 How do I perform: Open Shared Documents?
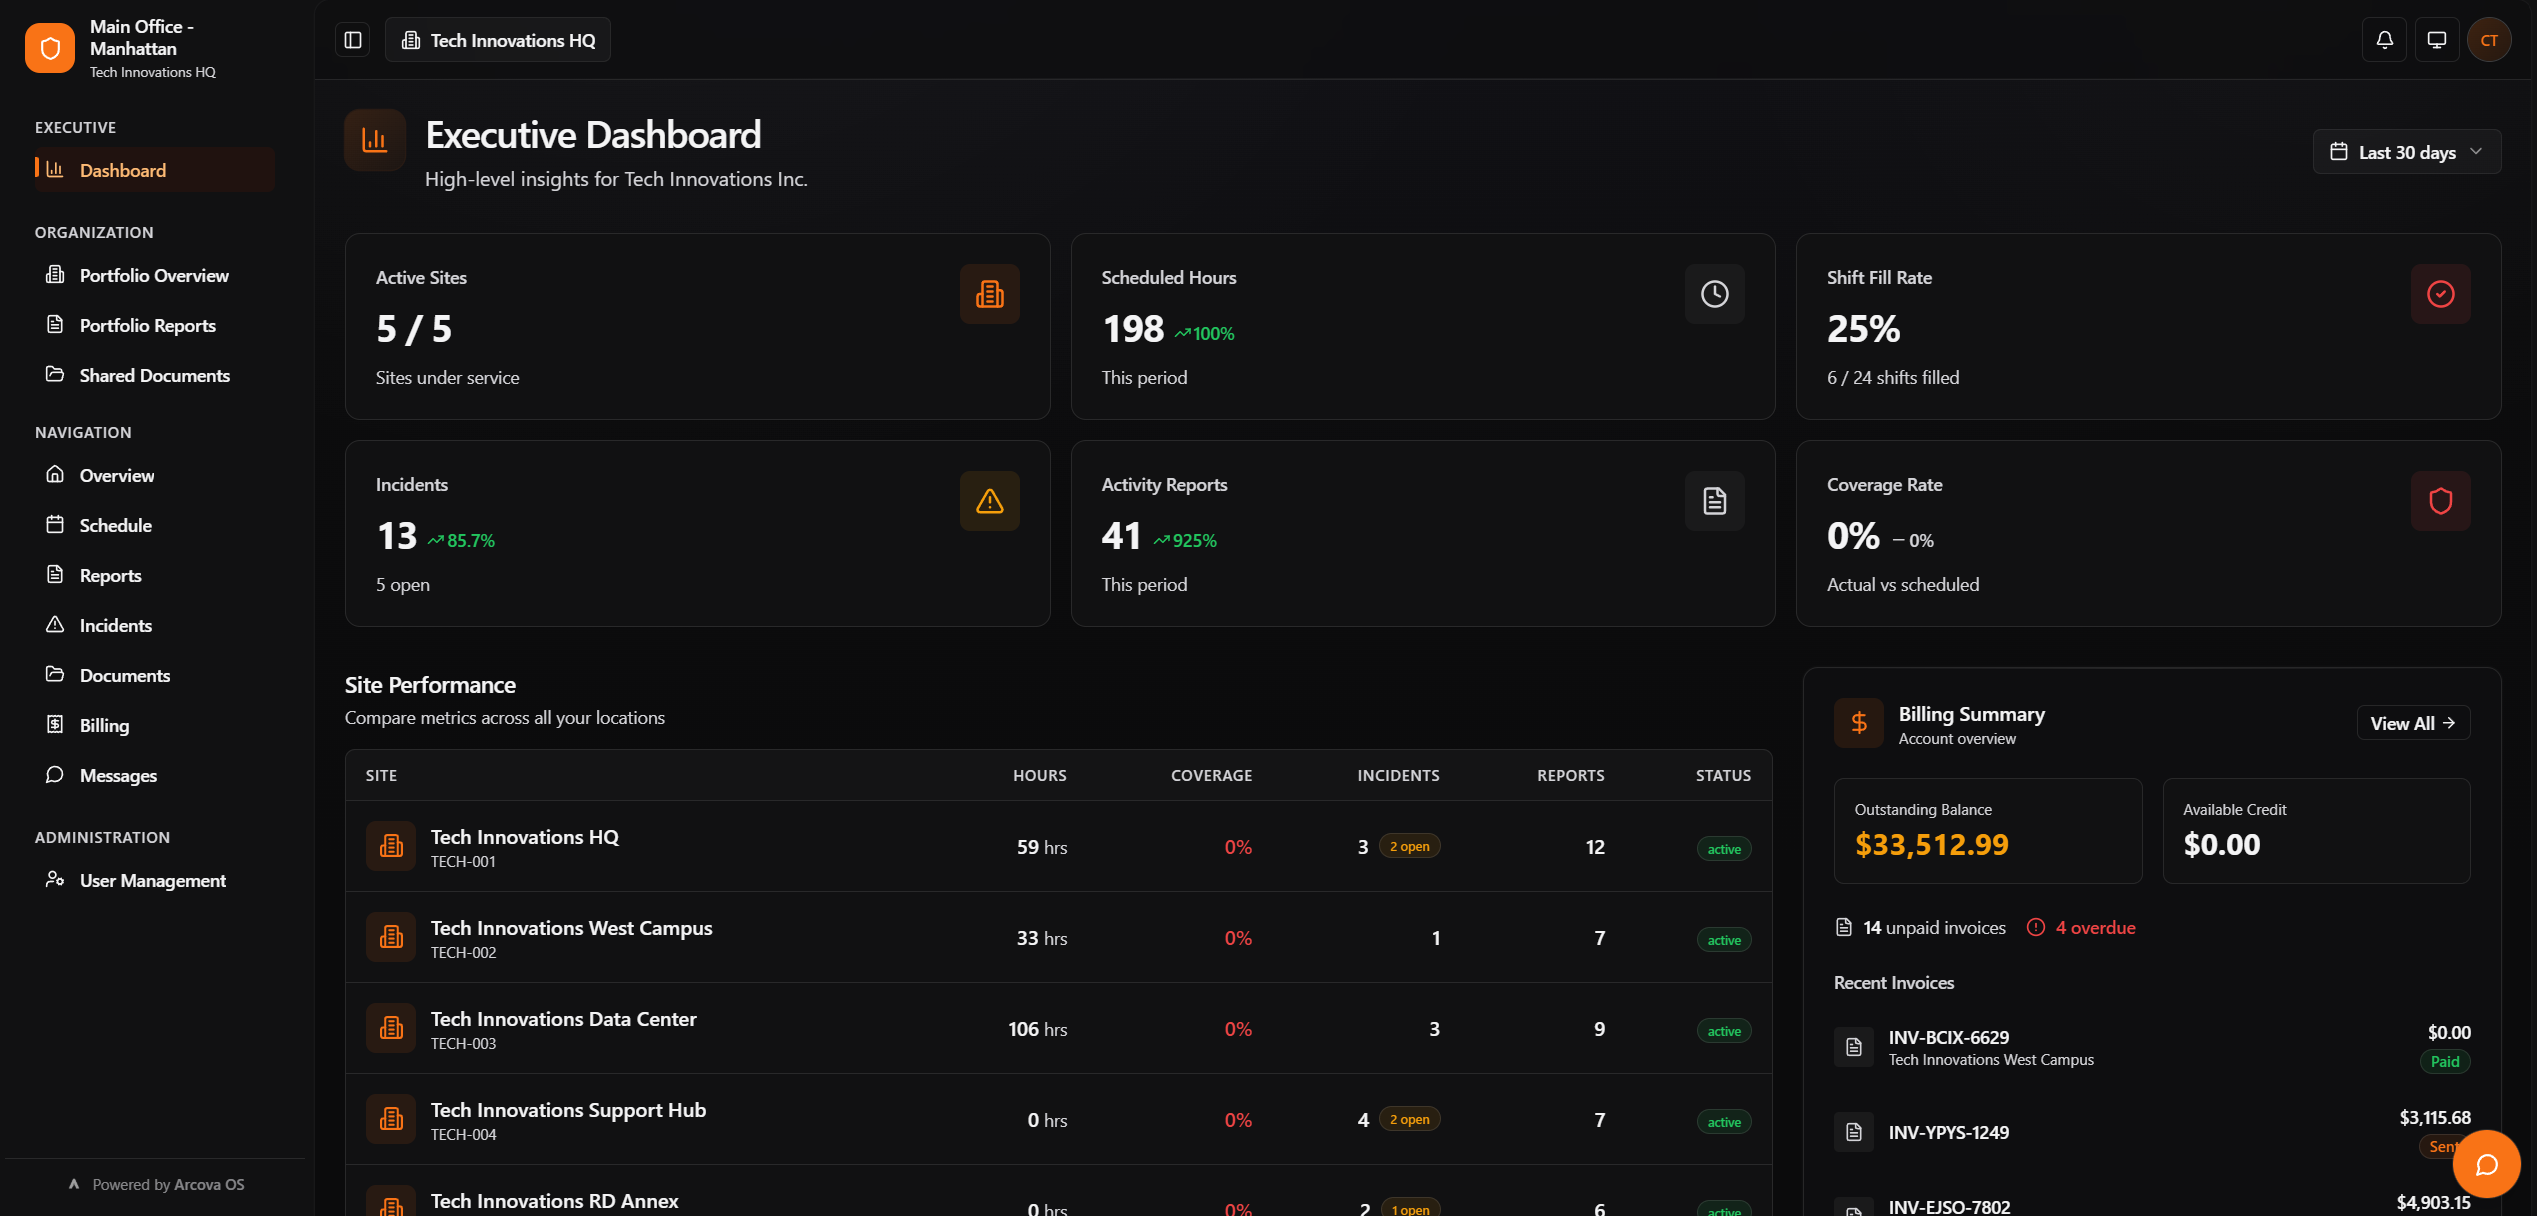click(155, 375)
